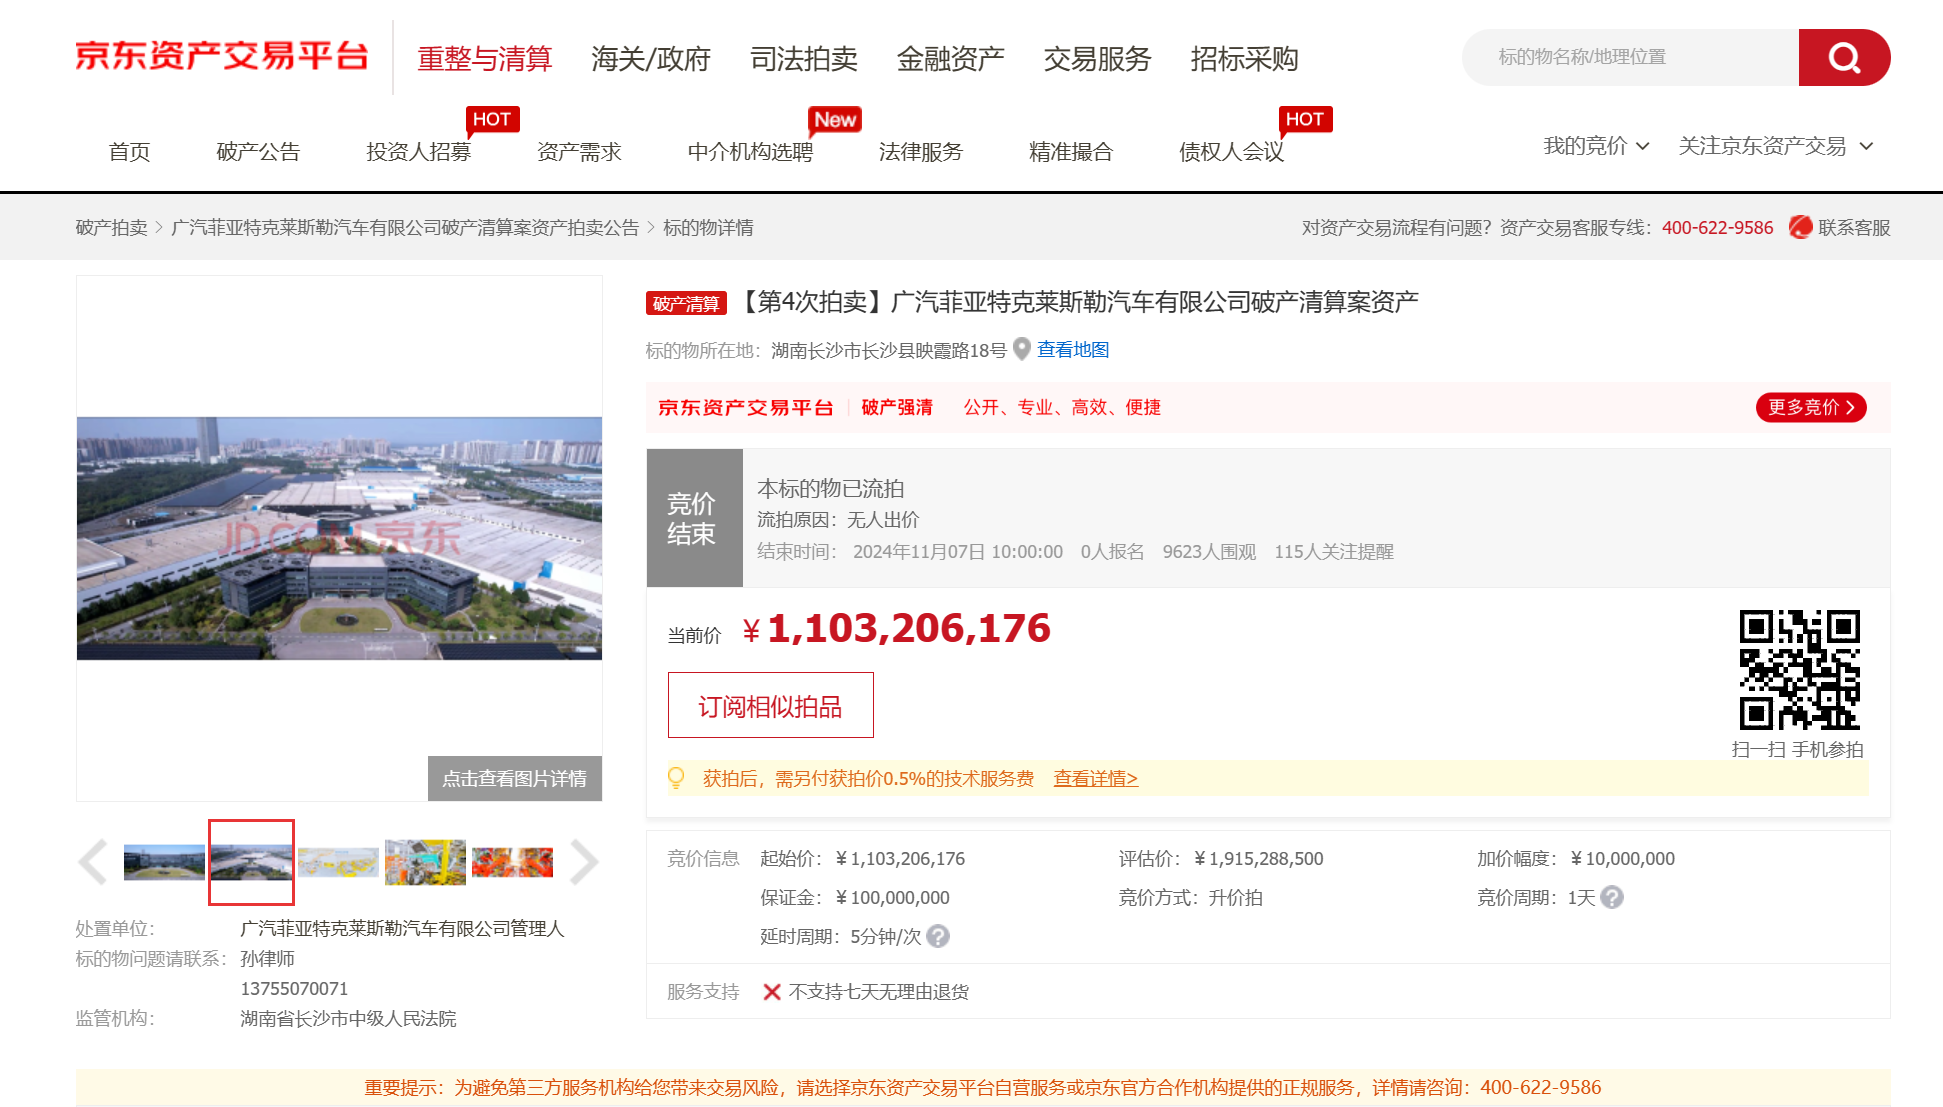Click the main aerial factory photo
The width and height of the screenshot is (1943, 1107).
point(340,538)
